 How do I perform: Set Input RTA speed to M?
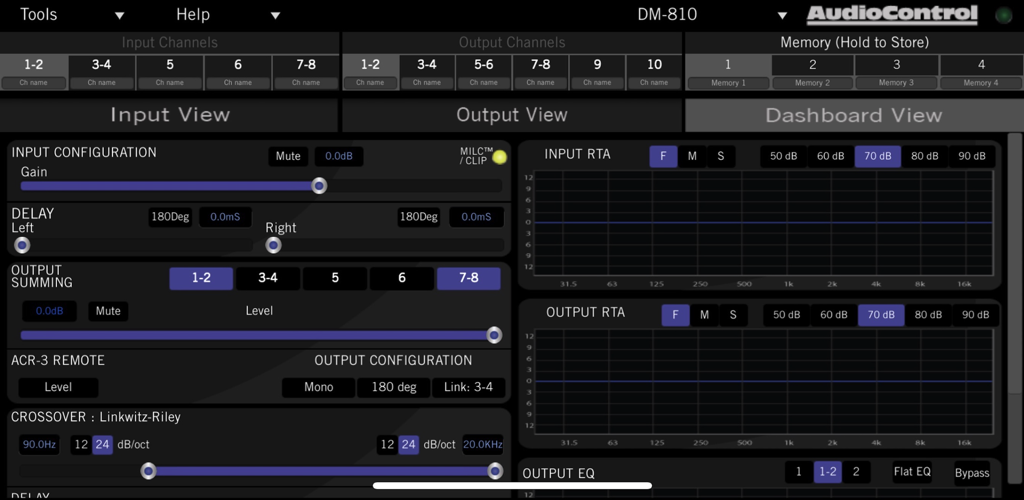tap(692, 157)
